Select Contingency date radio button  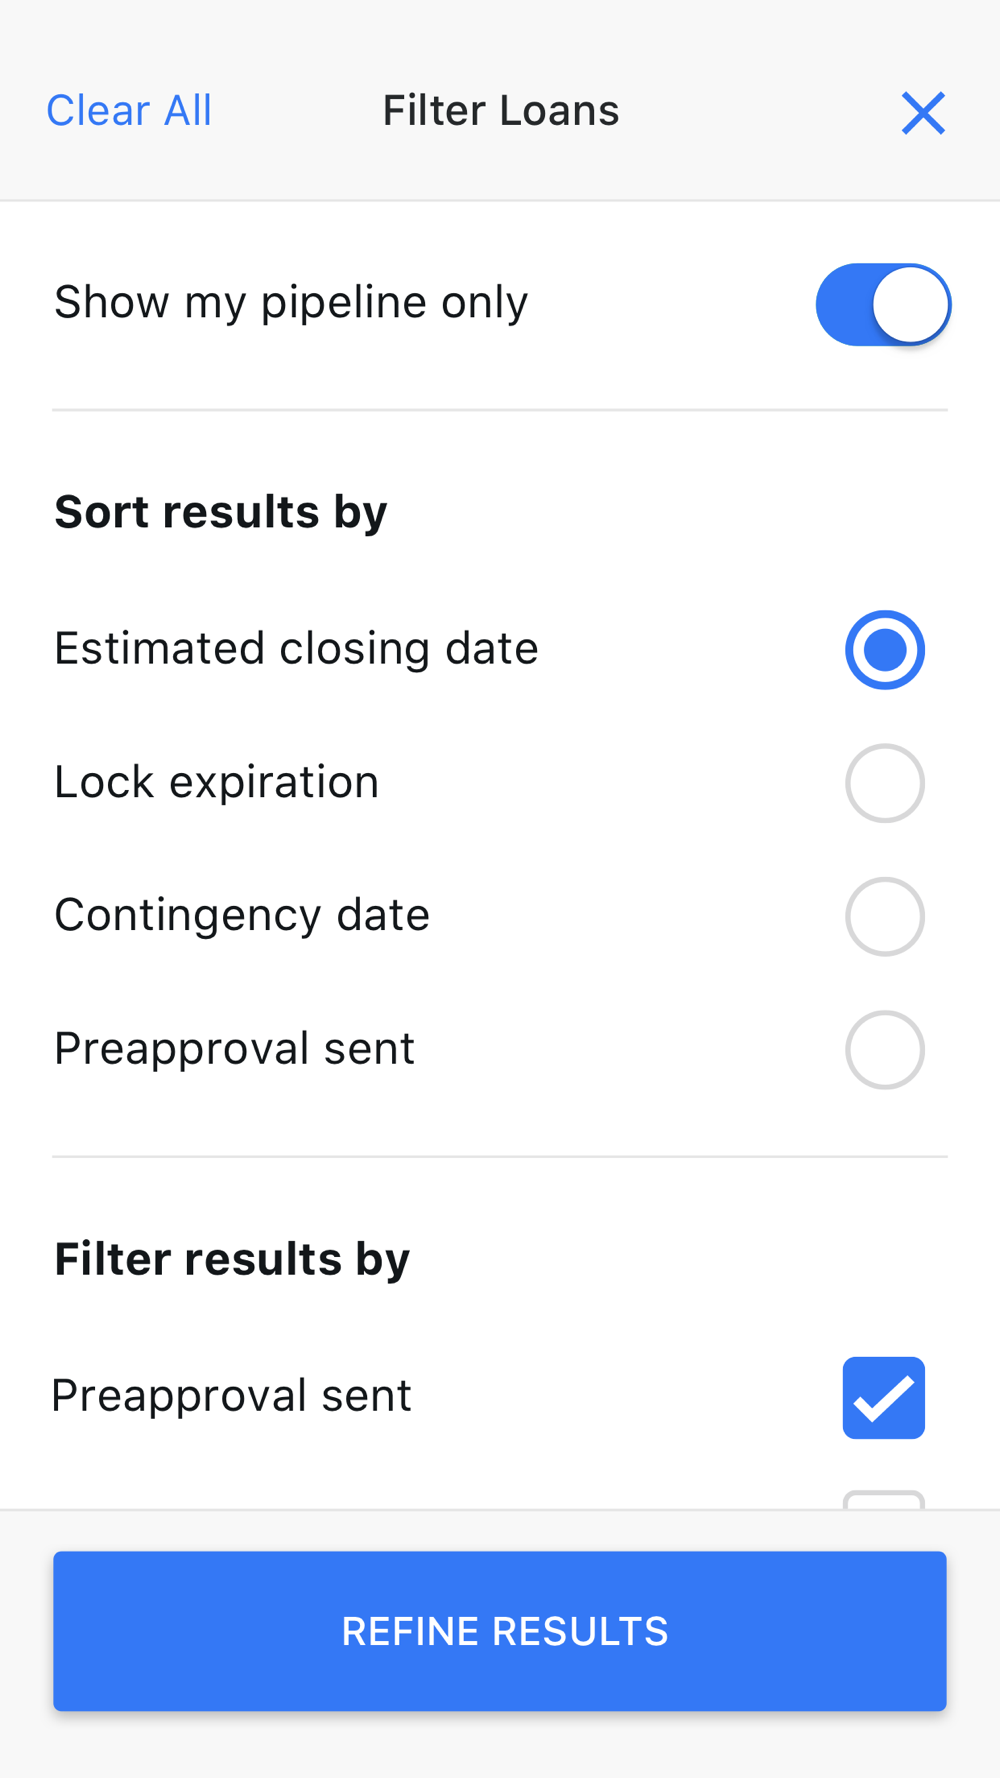884,916
